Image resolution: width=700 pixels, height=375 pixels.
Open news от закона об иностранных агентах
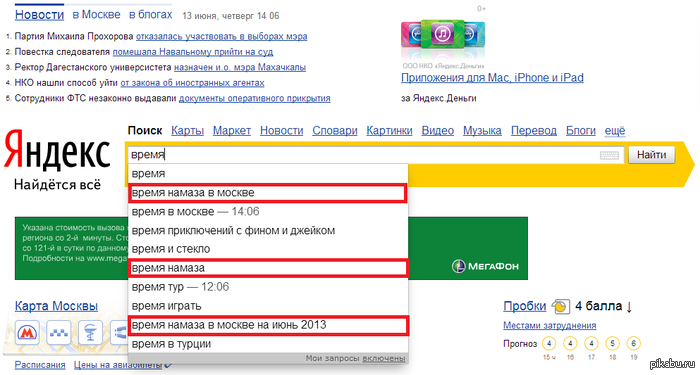[x=192, y=83]
